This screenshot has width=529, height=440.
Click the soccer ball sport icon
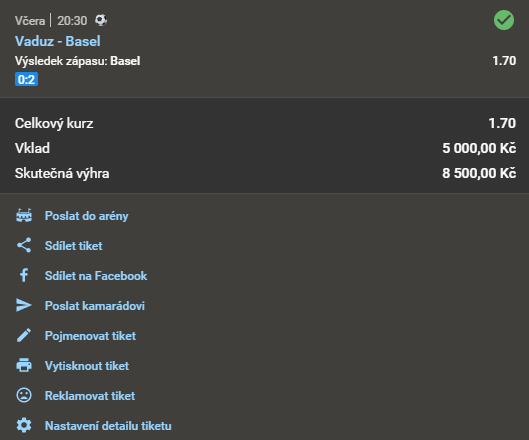(101, 20)
